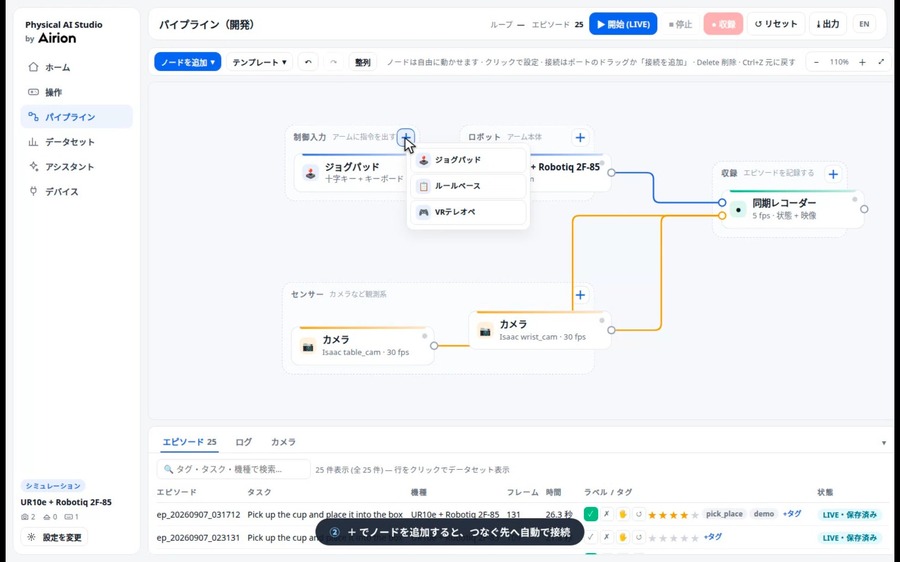
Task: Select the ジョグパッド node card on canvas
Action: (352, 172)
